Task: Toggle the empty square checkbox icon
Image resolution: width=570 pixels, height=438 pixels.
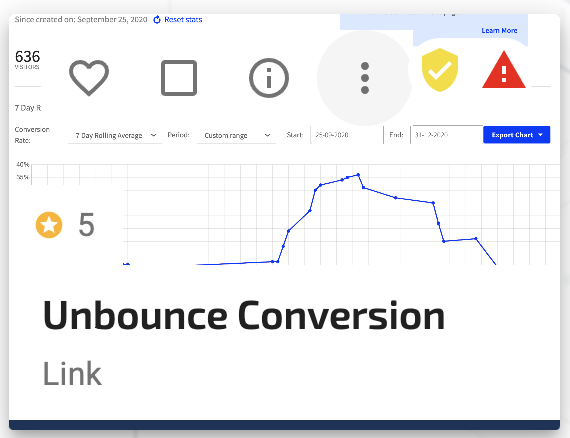Action: [179, 78]
